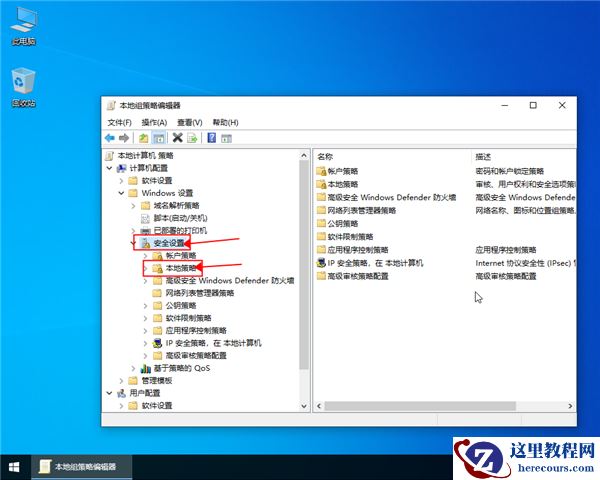The width and height of the screenshot is (600, 480).
Task: Click the 计算机配置 computer icon in tree
Action: pyautogui.click(x=121, y=168)
